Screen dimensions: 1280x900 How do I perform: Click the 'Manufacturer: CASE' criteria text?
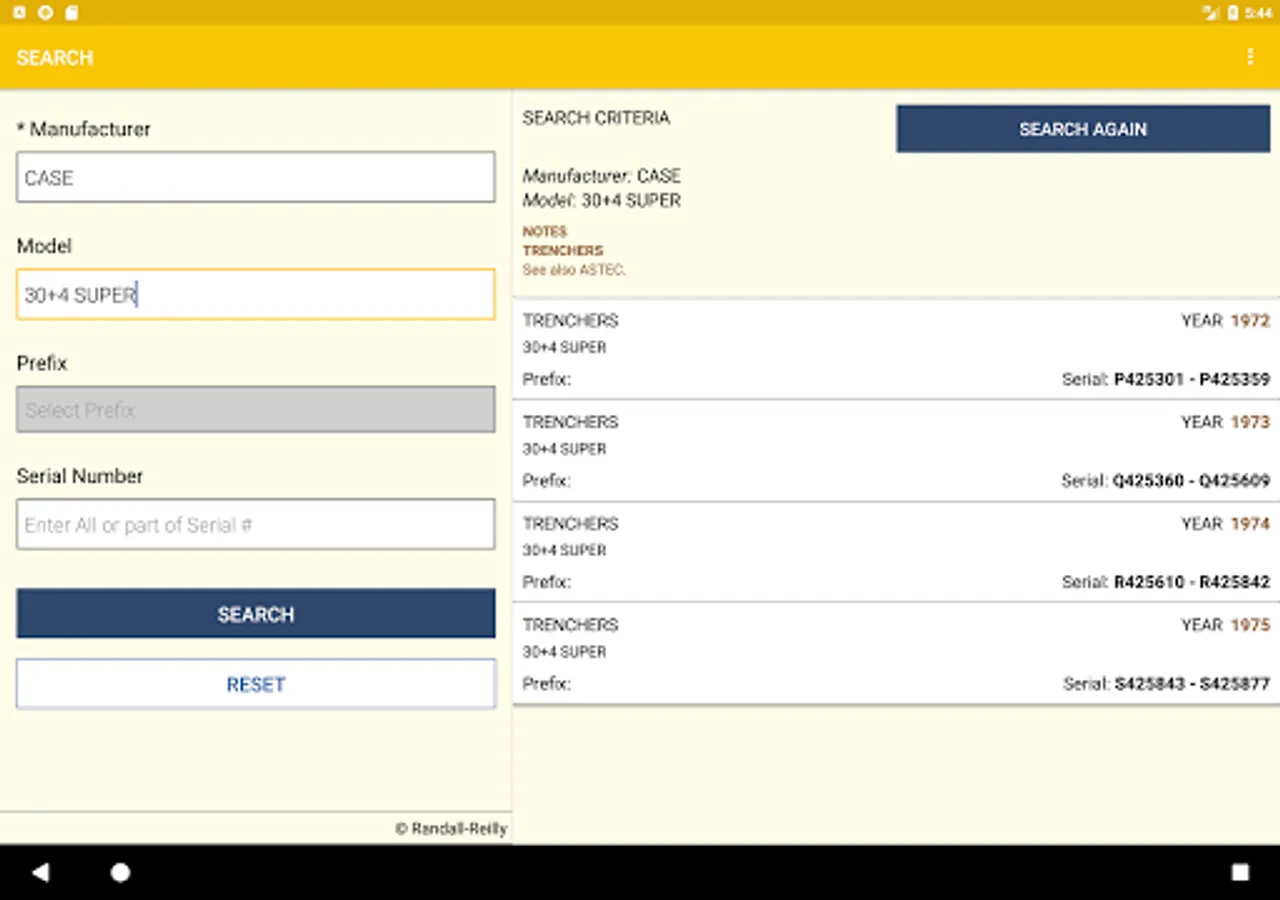point(602,176)
